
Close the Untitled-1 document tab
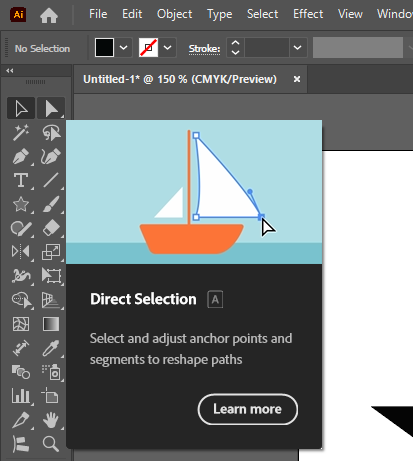(x=297, y=79)
